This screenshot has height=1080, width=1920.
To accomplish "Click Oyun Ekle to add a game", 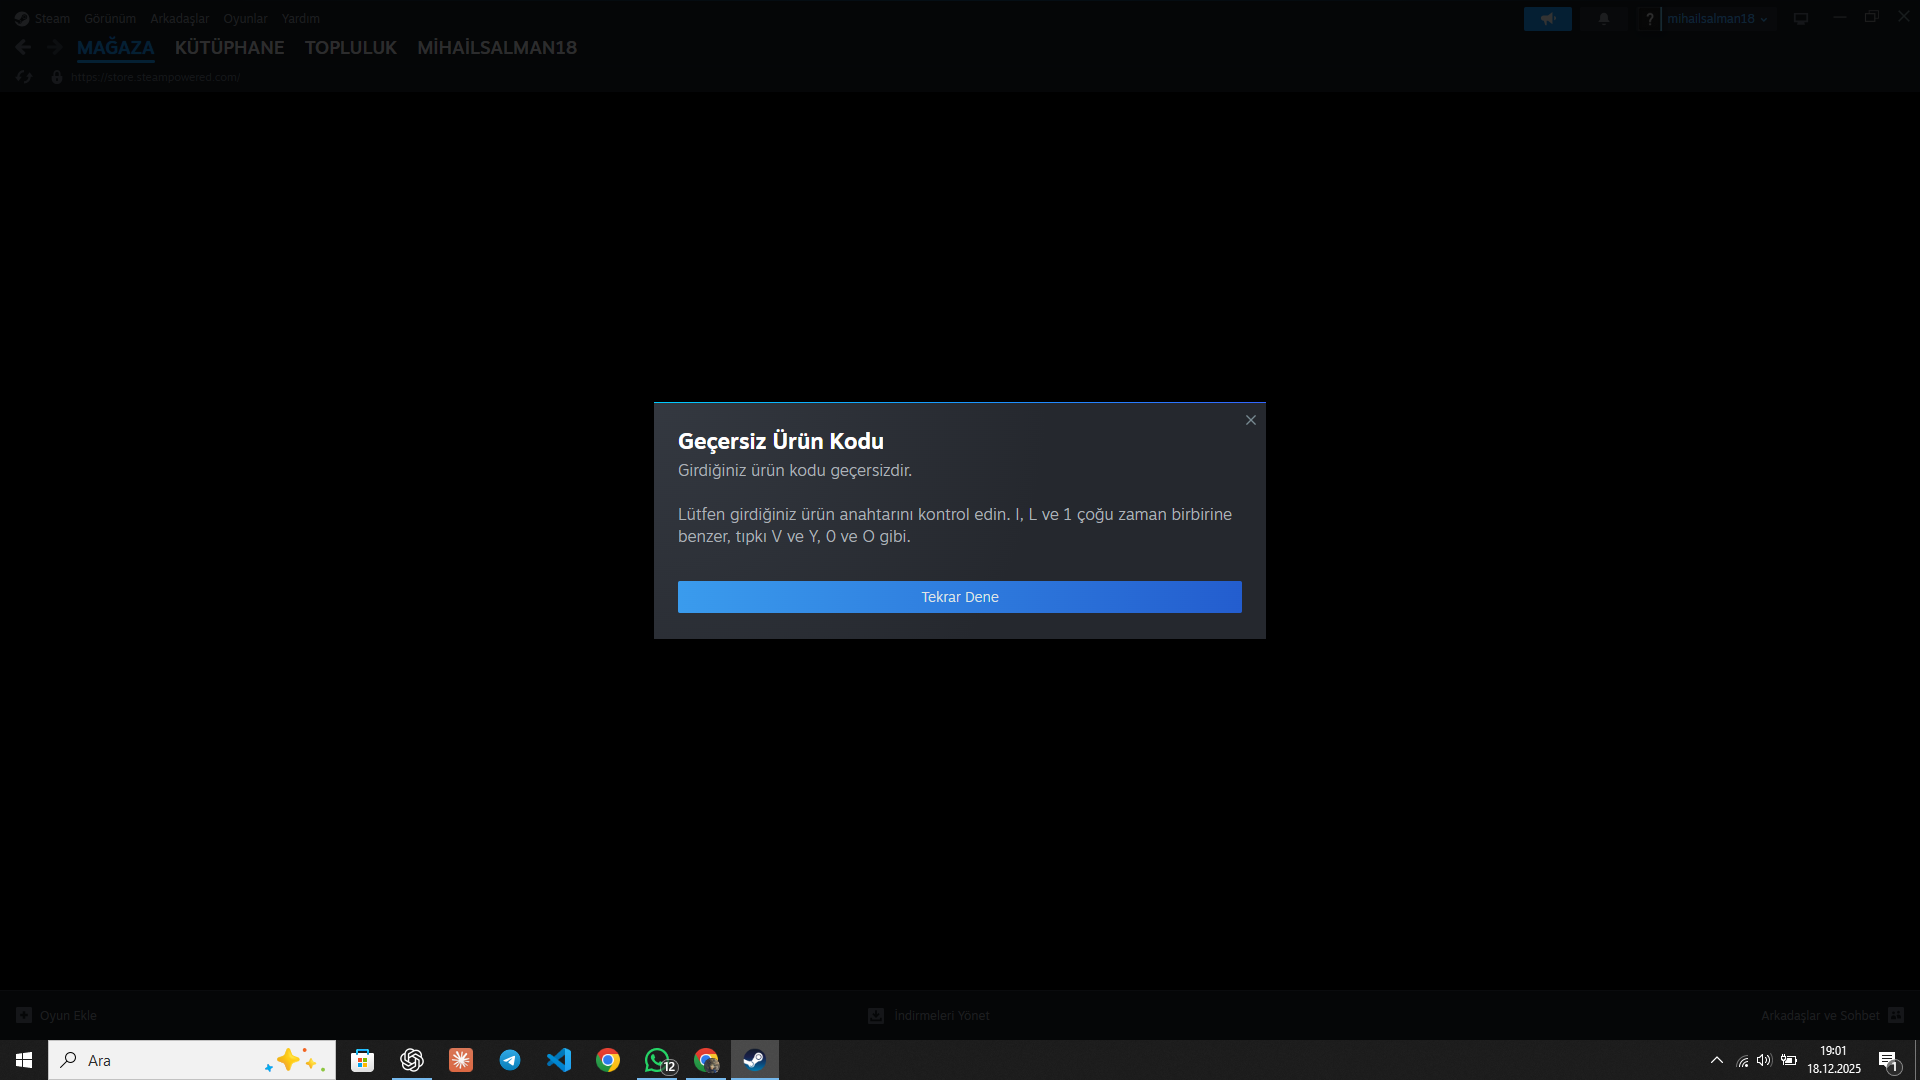I will pos(57,1016).
